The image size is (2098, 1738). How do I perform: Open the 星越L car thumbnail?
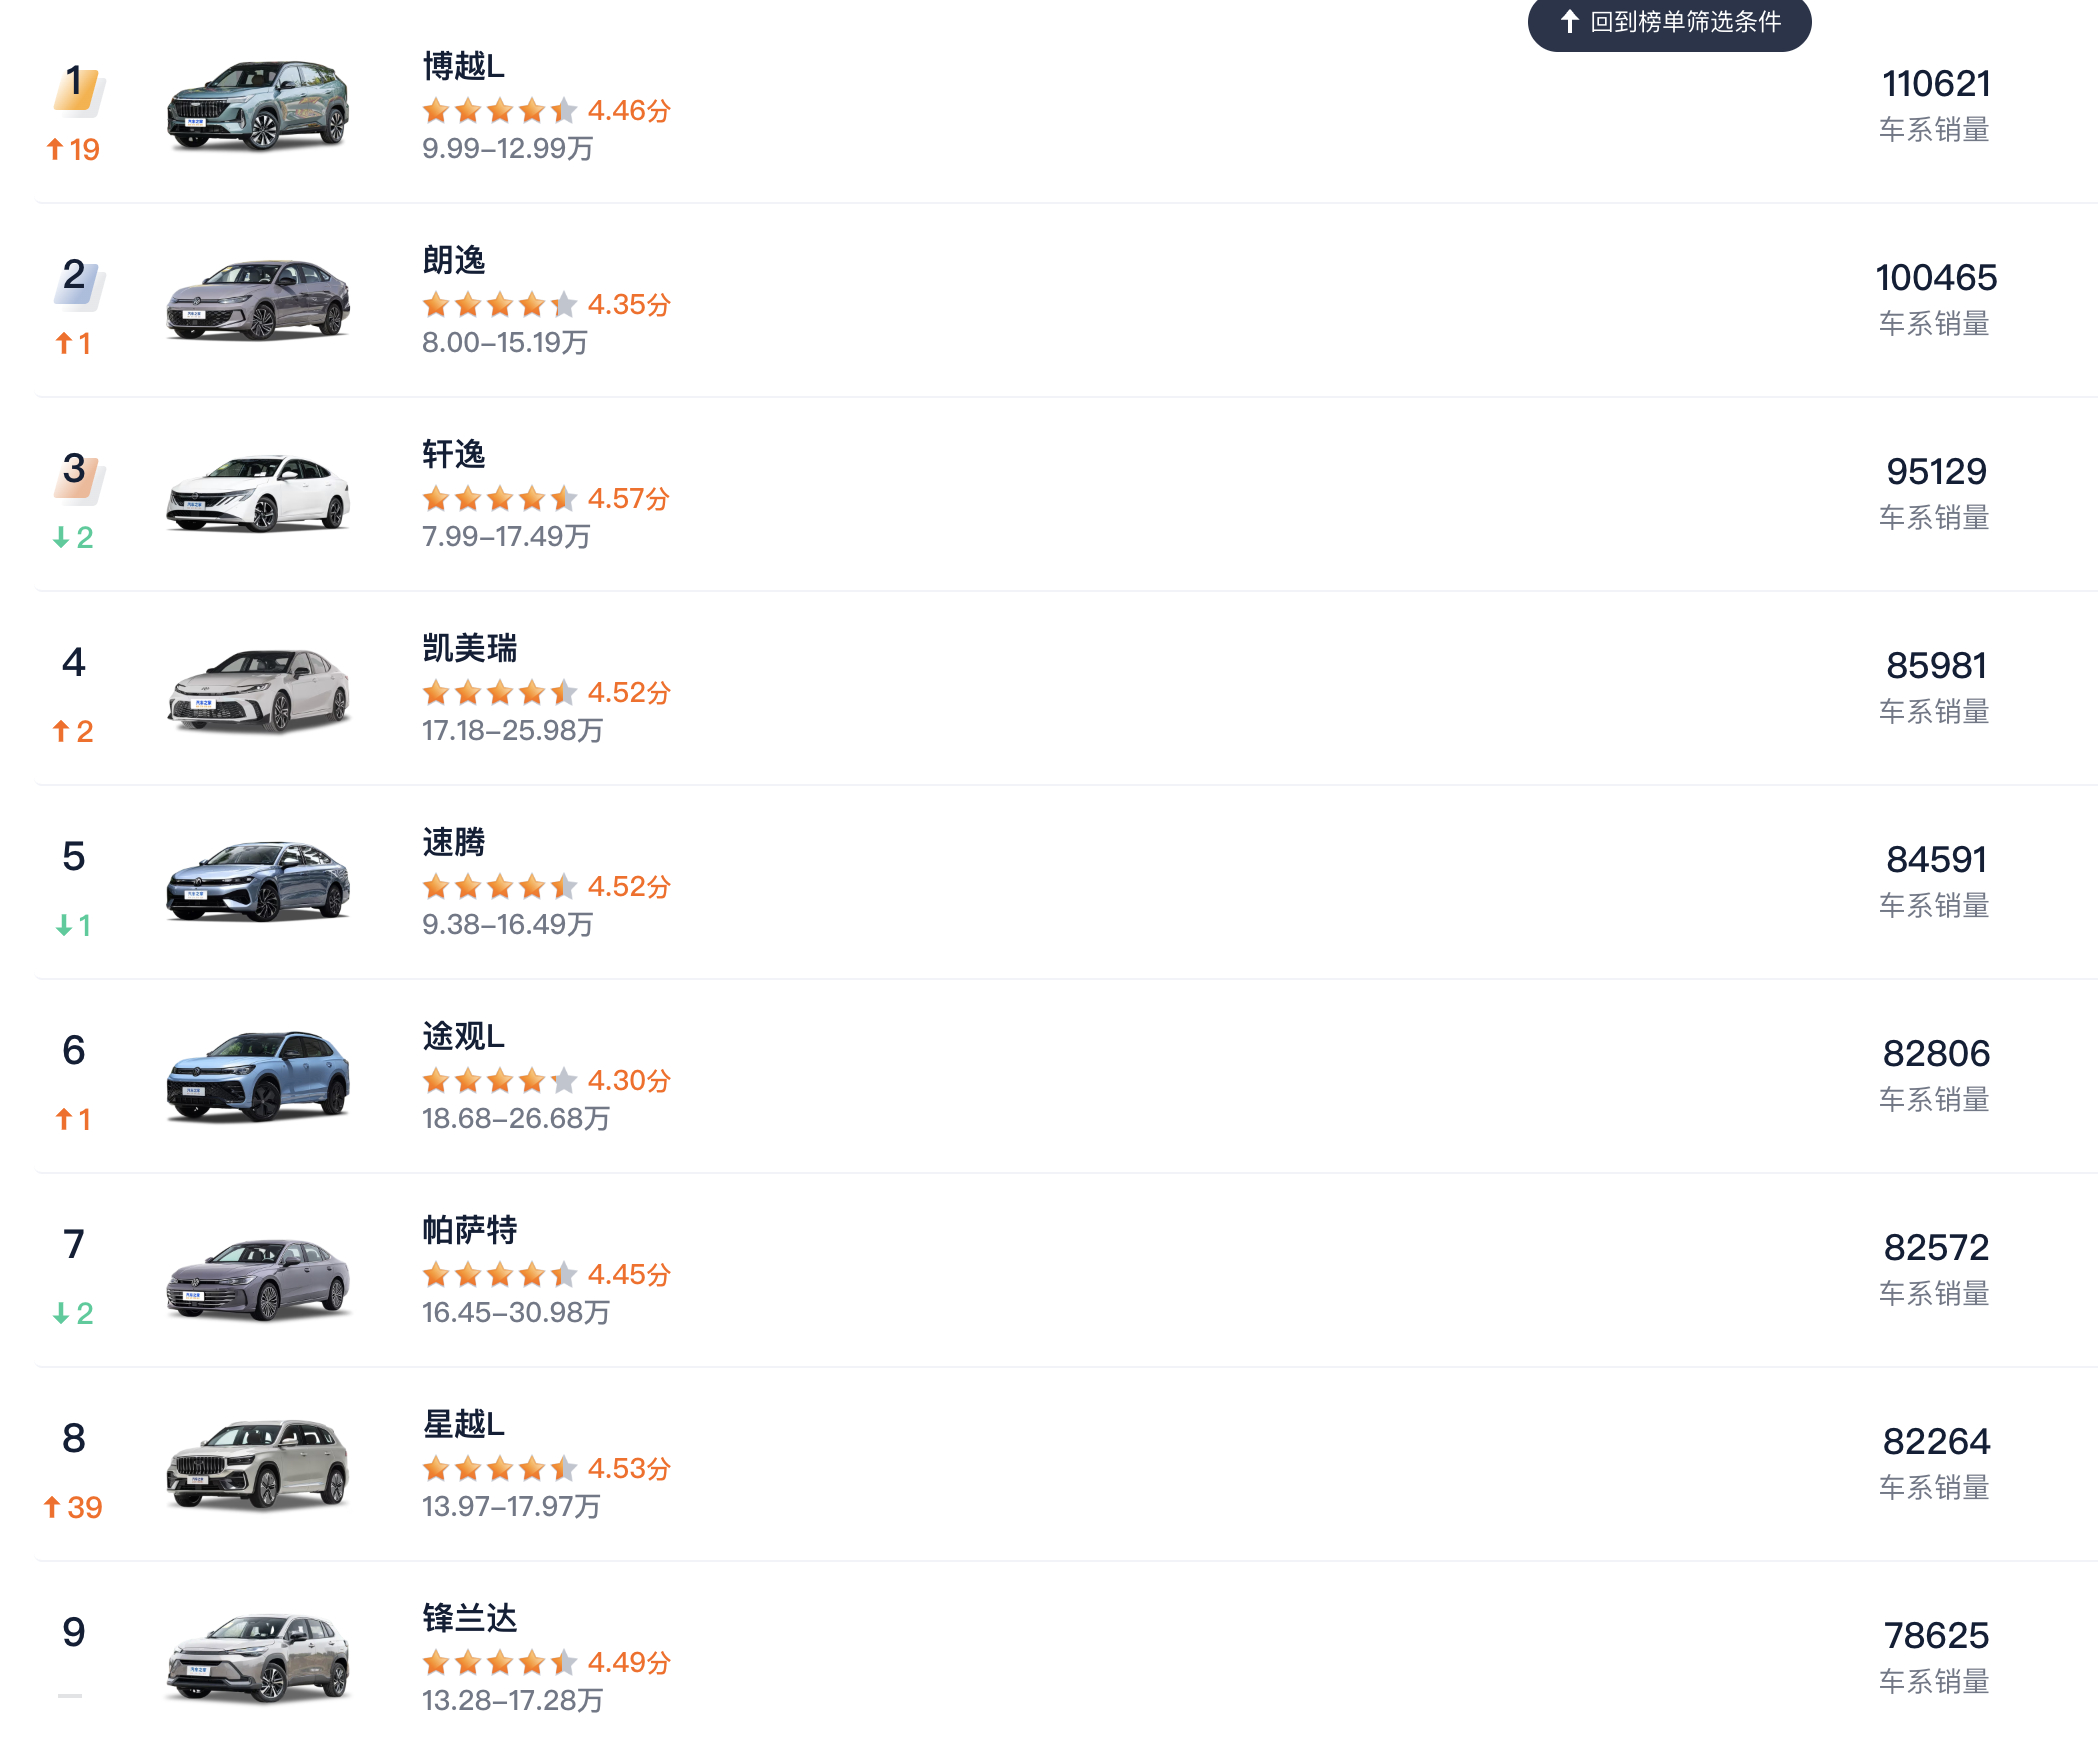coord(258,1464)
